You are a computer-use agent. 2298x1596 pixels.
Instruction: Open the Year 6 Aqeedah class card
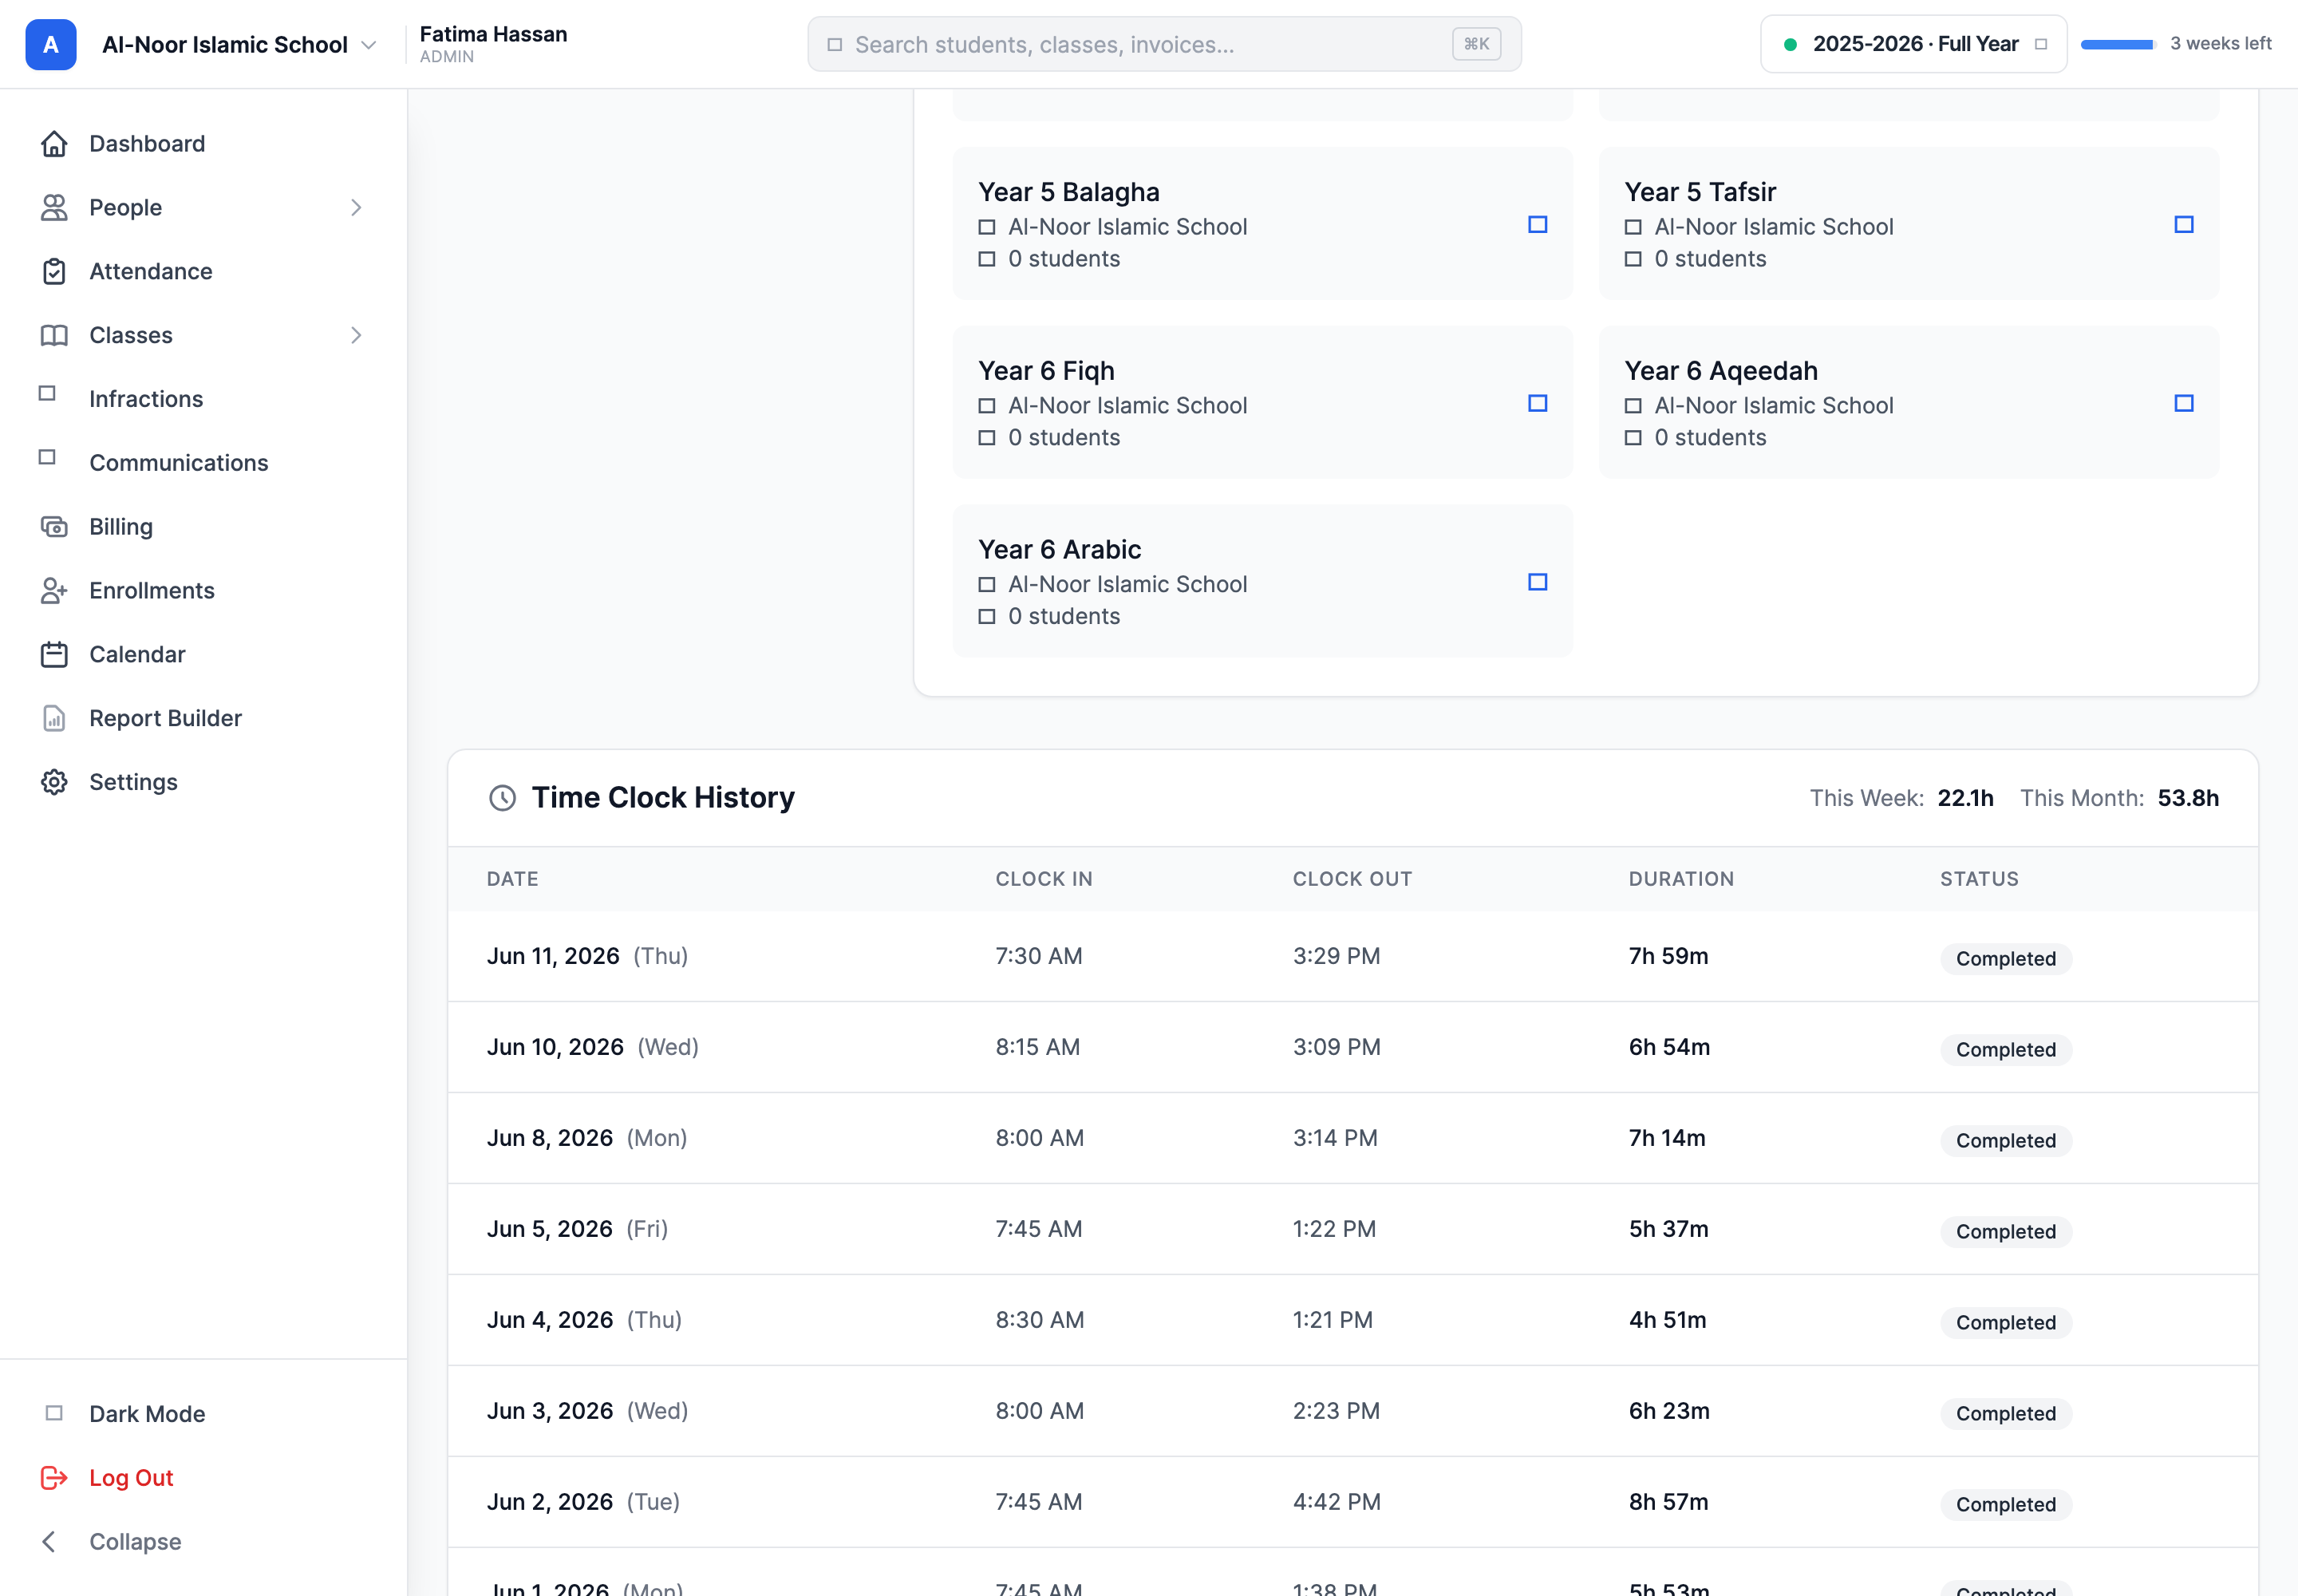tap(1908, 403)
